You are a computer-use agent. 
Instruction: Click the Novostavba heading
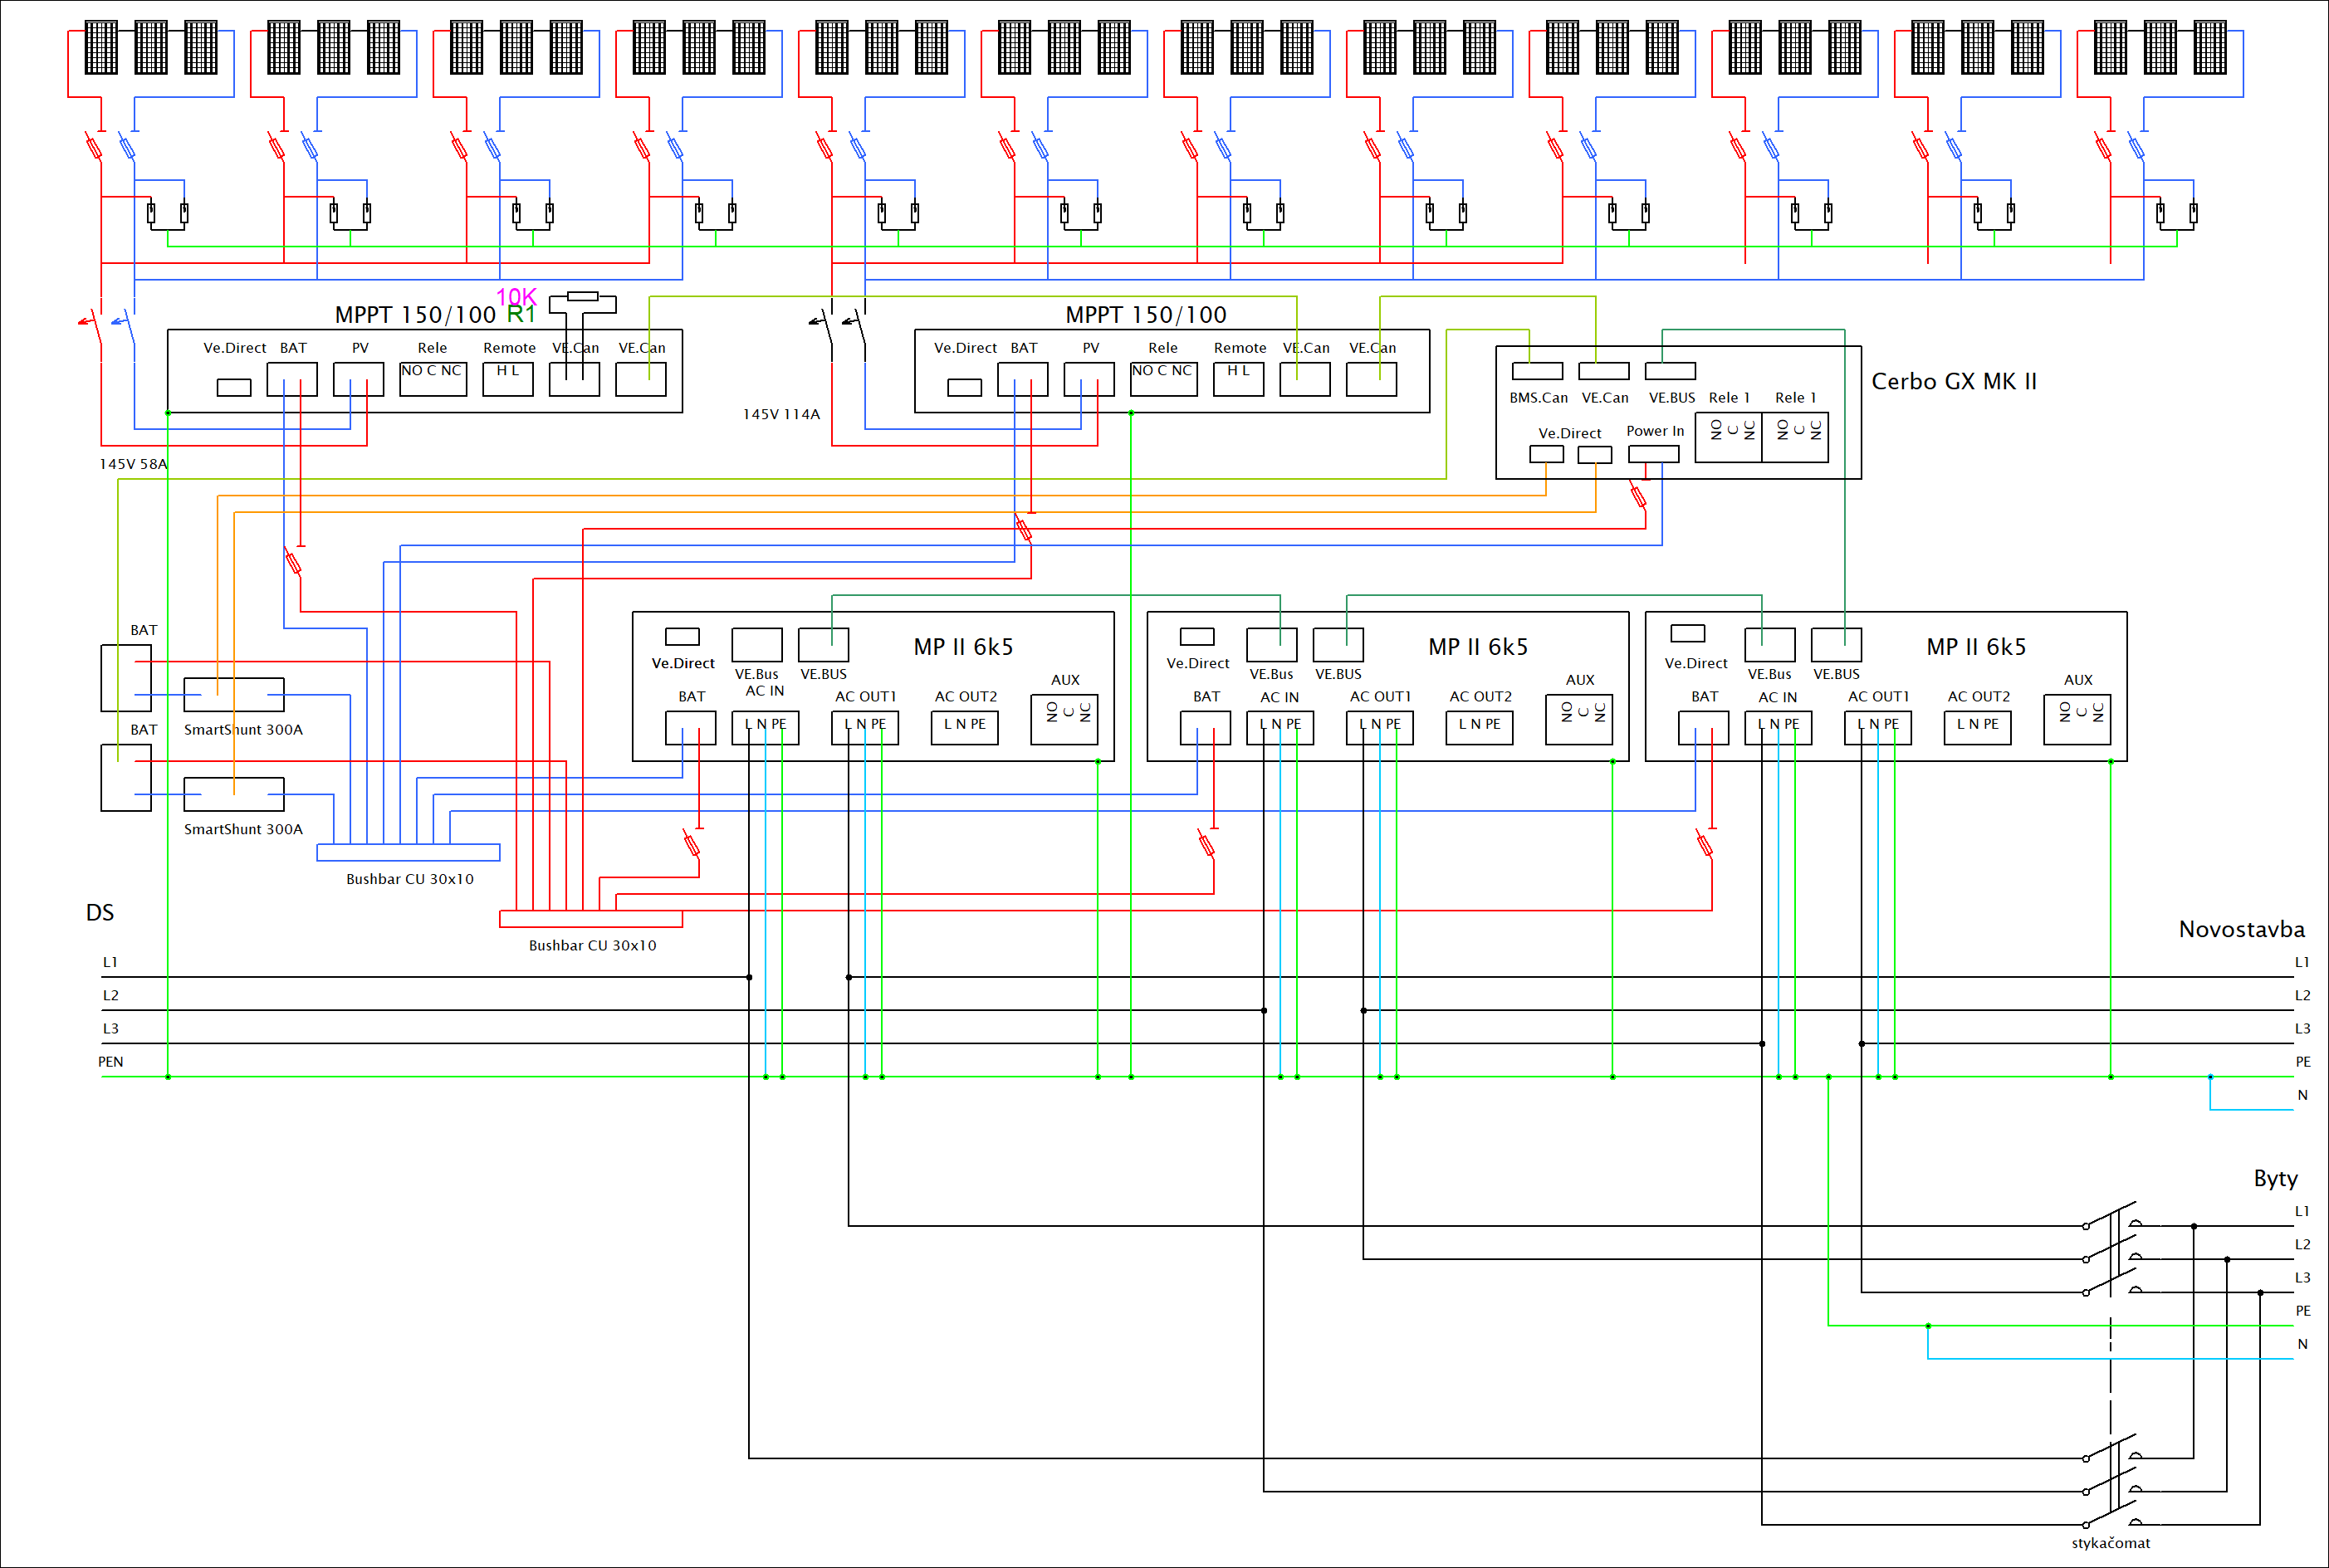tap(2241, 929)
